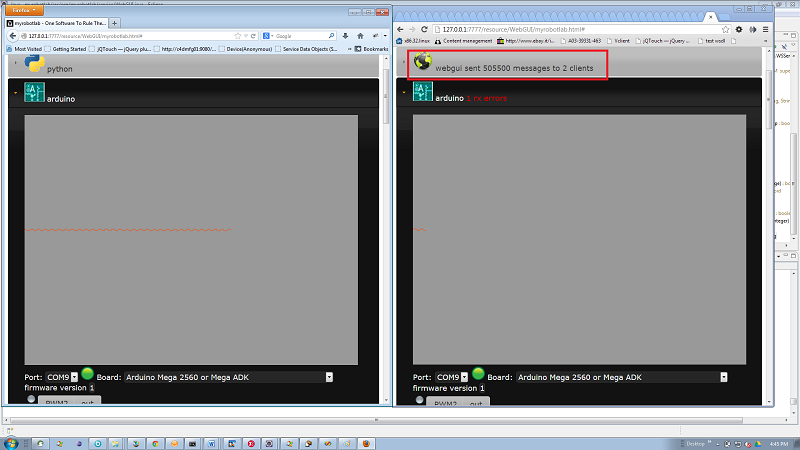Open the A03-39331-463 bookmark in Chrome

click(x=581, y=41)
